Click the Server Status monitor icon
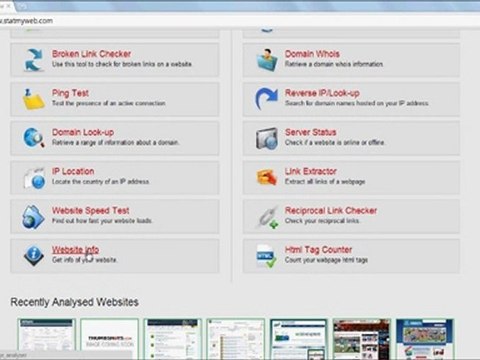Image resolution: width=480 pixels, height=360 pixels. 267,138
